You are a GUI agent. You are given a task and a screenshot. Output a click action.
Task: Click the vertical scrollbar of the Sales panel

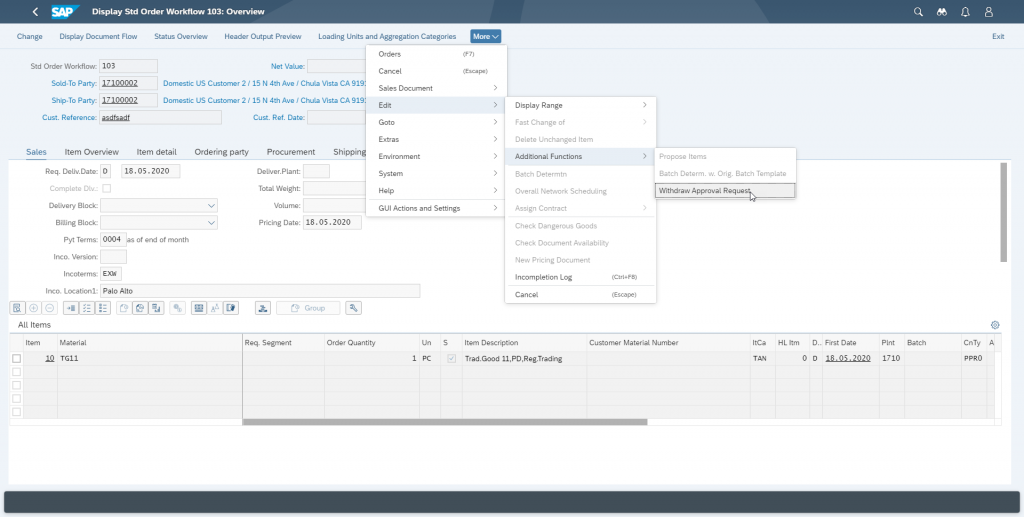pyautogui.click(x=1004, y=213)
